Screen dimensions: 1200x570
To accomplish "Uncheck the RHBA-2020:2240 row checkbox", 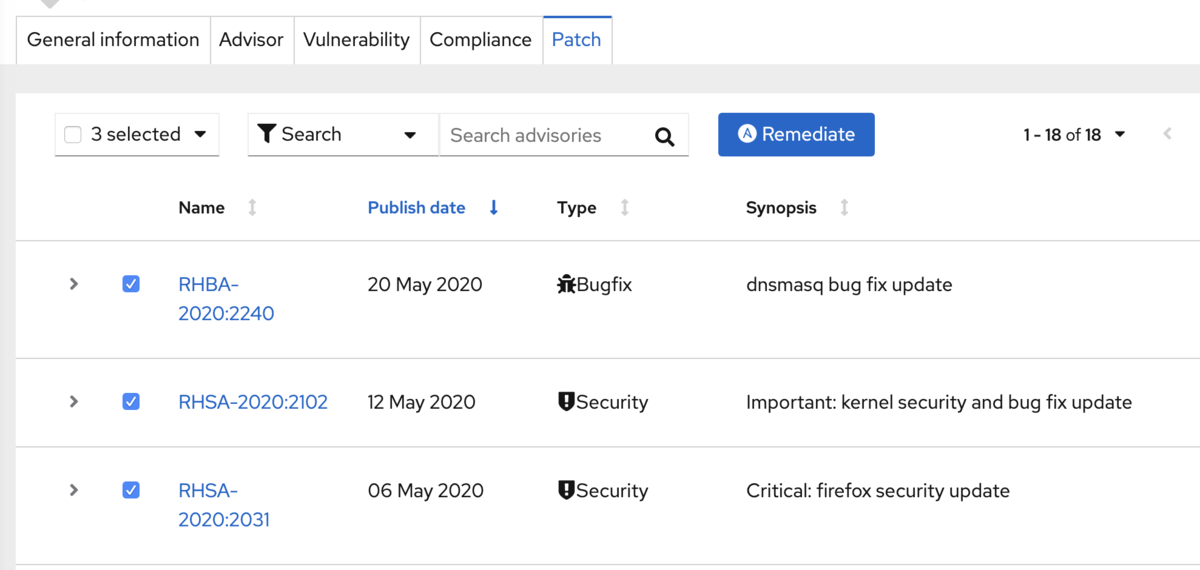I will [x=131, y=284].
